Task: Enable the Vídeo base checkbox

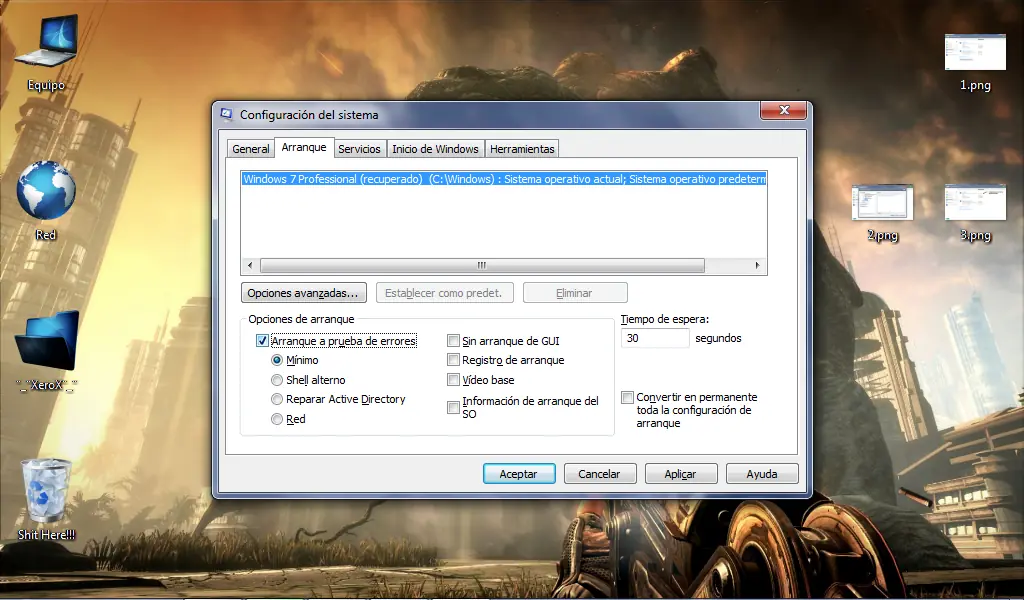Action: pyautogui.click(x=453, y=379)
